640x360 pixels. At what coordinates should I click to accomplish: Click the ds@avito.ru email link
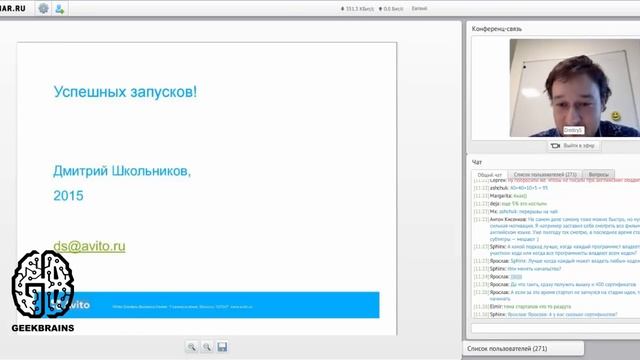89,246
